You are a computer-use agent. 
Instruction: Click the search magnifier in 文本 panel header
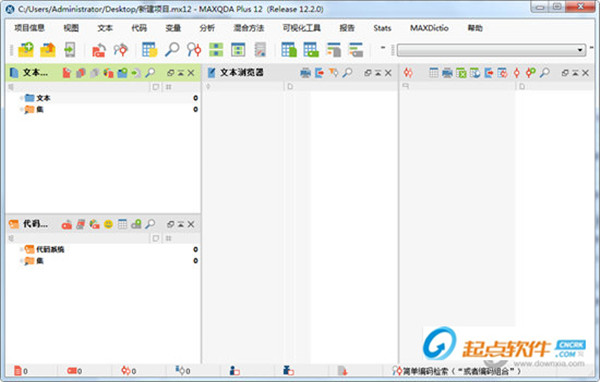point(150,72)
